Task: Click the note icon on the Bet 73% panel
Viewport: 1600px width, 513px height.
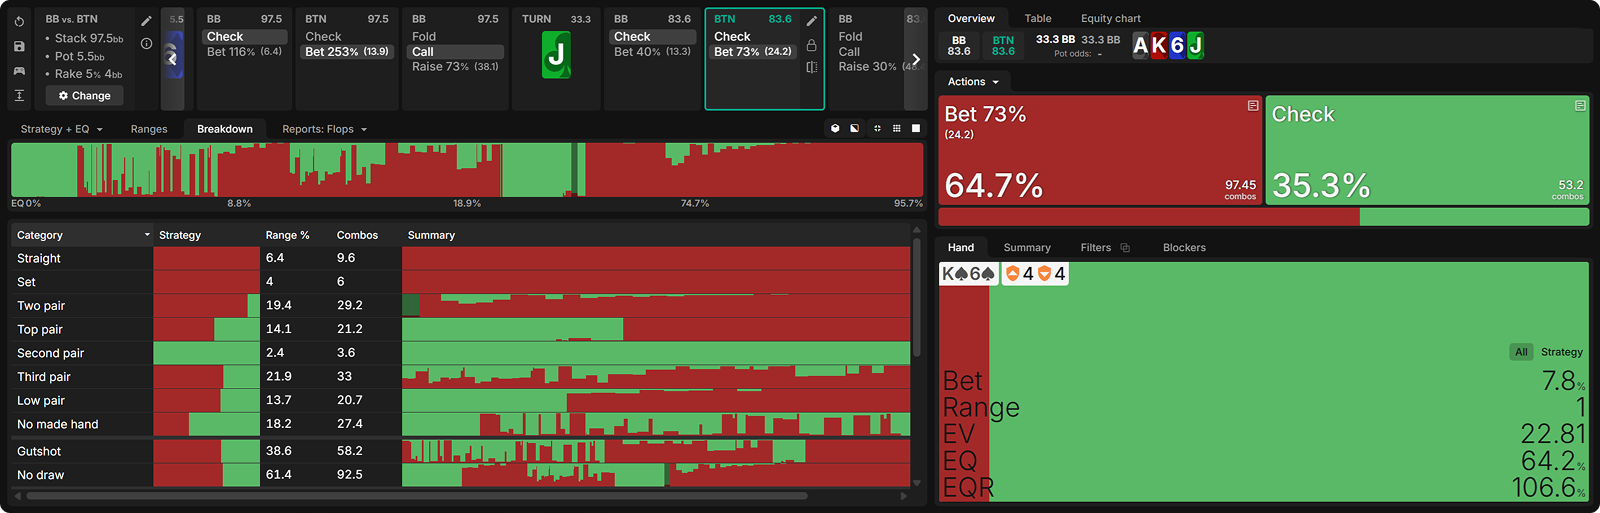Action: pyautogui.click(x=1252, y=106)
